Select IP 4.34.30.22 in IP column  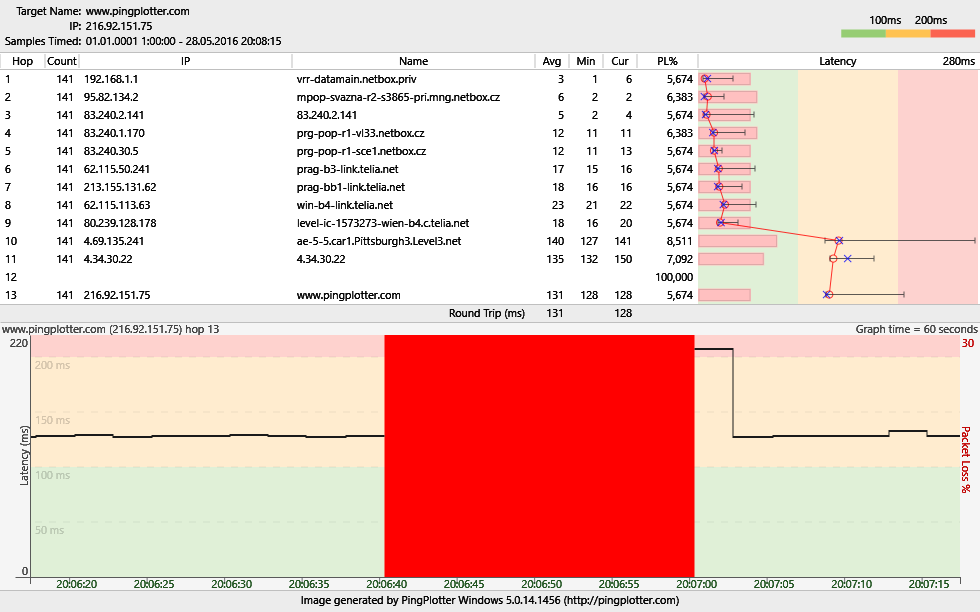(x=108, y=259)
